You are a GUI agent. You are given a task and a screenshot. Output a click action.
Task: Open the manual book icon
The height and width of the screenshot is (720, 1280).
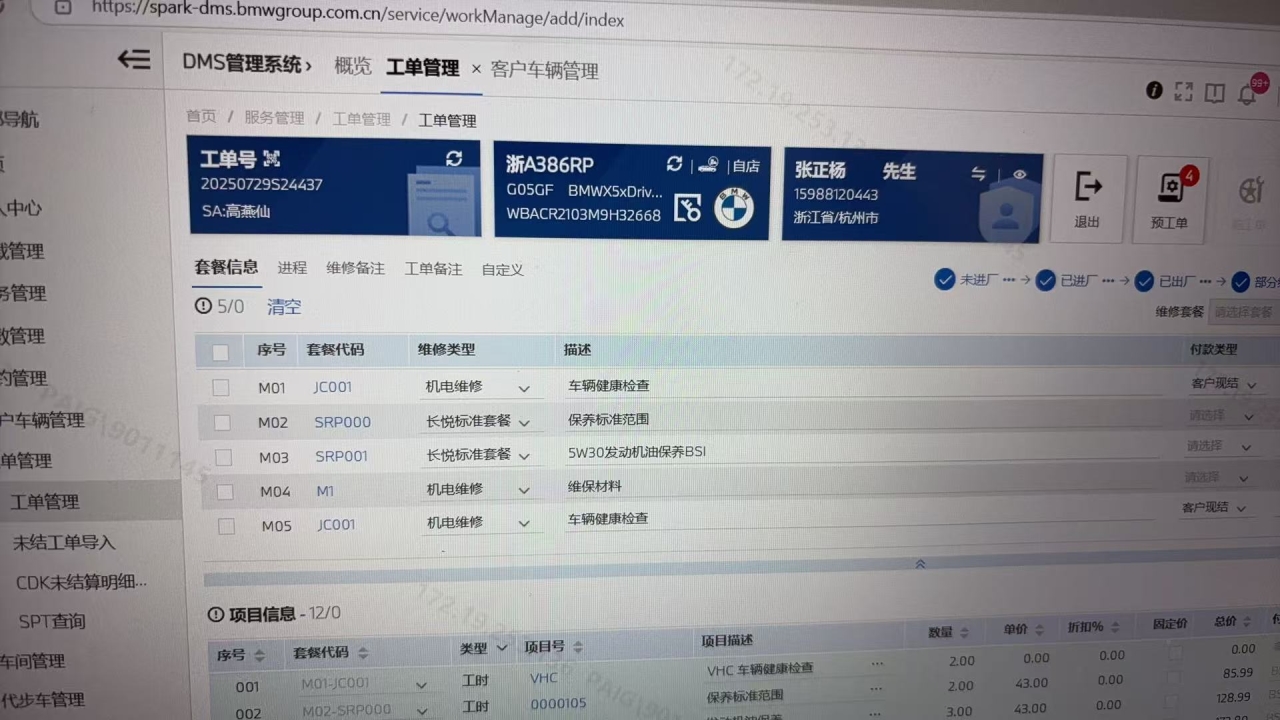point(1215,93)
